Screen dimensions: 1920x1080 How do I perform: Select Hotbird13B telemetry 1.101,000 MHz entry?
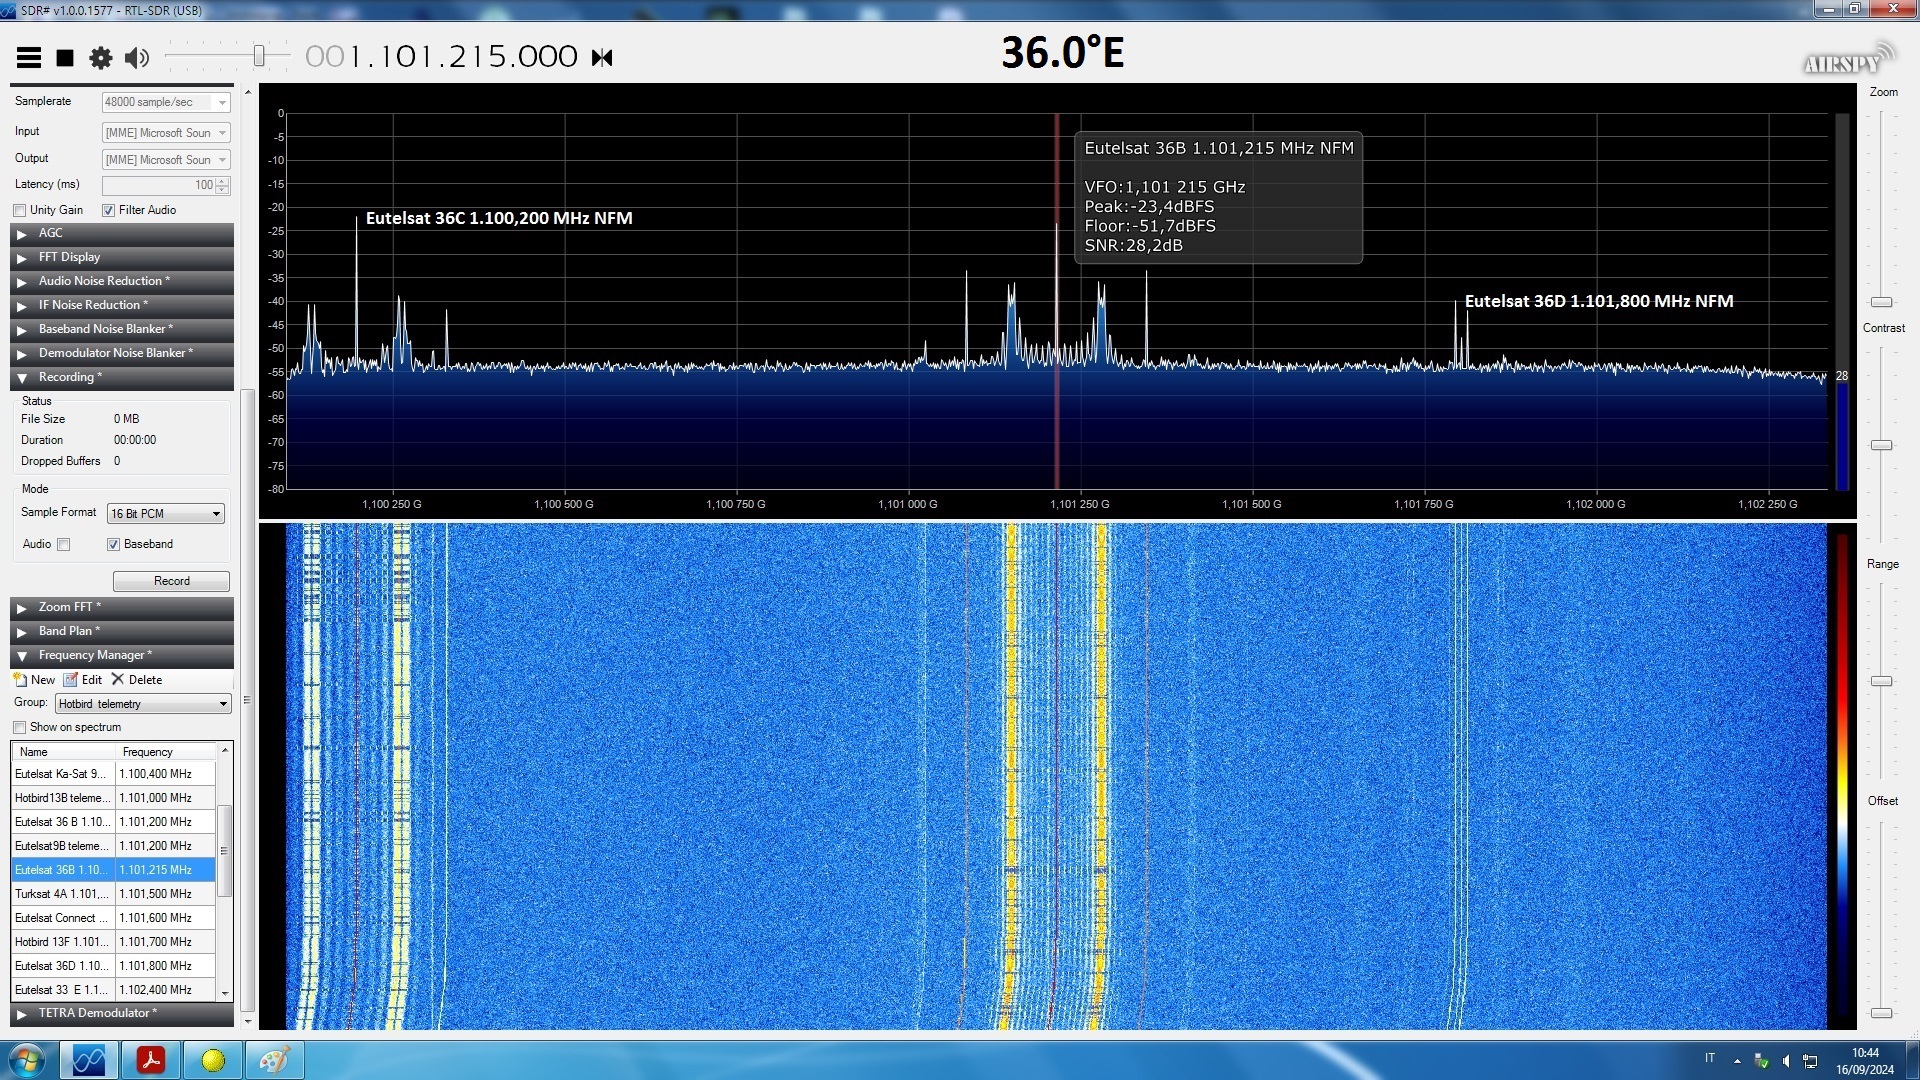click(x=113, y=798)
